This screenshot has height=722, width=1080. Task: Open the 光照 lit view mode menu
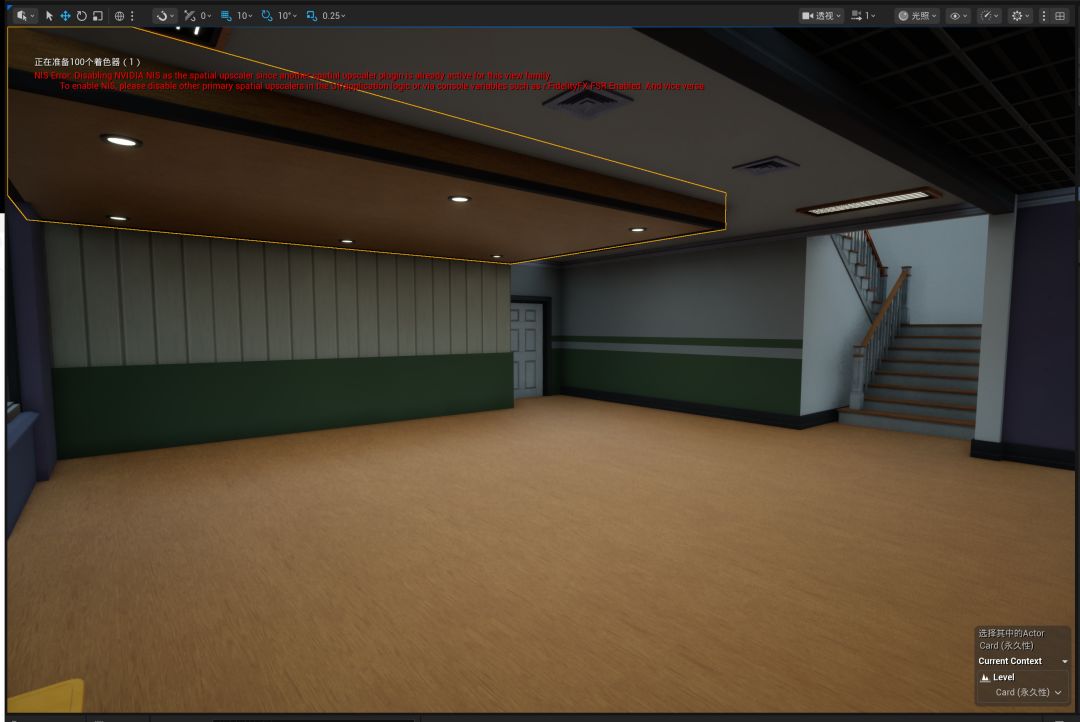click(x=917, y=15)
